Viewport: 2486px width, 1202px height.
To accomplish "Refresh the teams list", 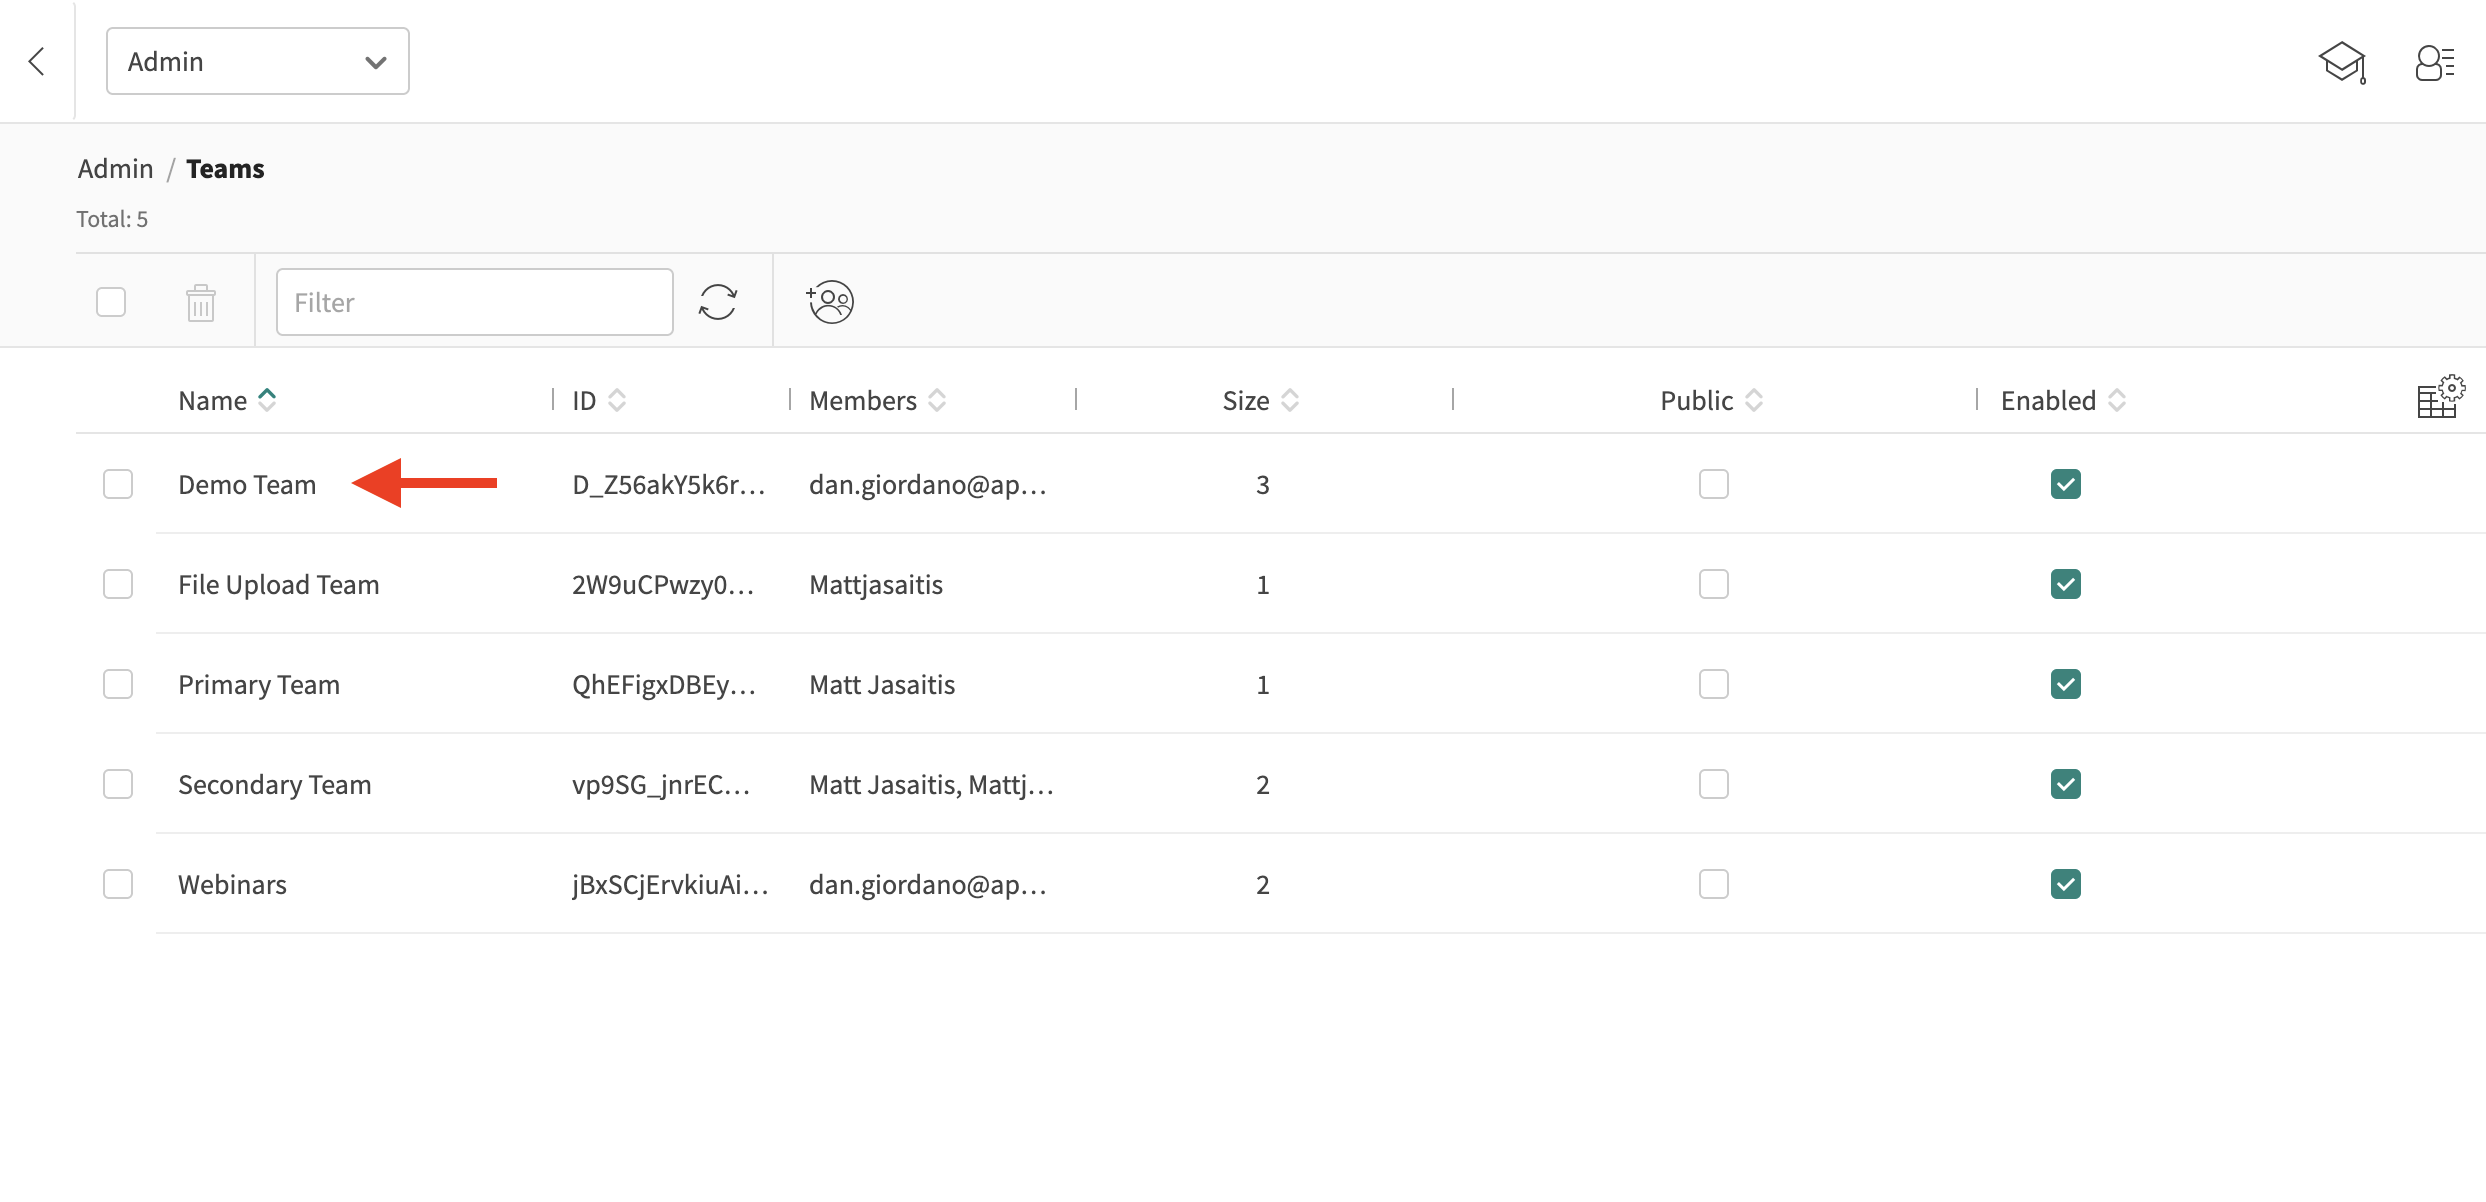I will [x=718, y=301].
